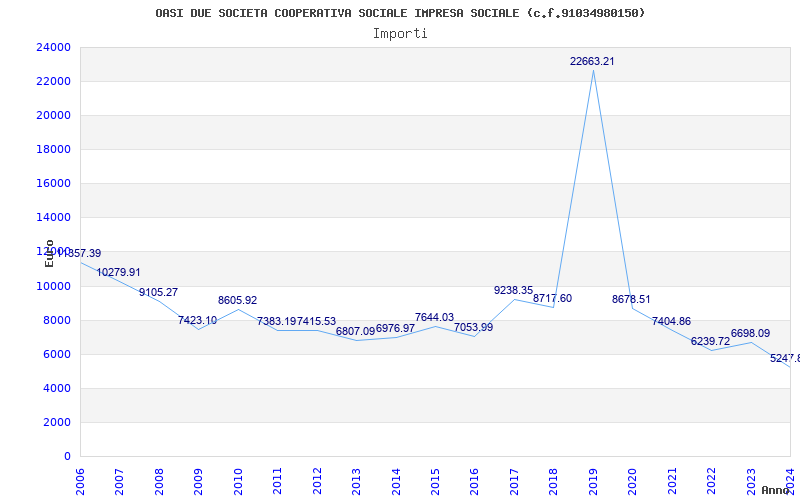Select the value 9105.27 on chart
The width and height of the screenshot is (800, 500).
pos(158,292)
